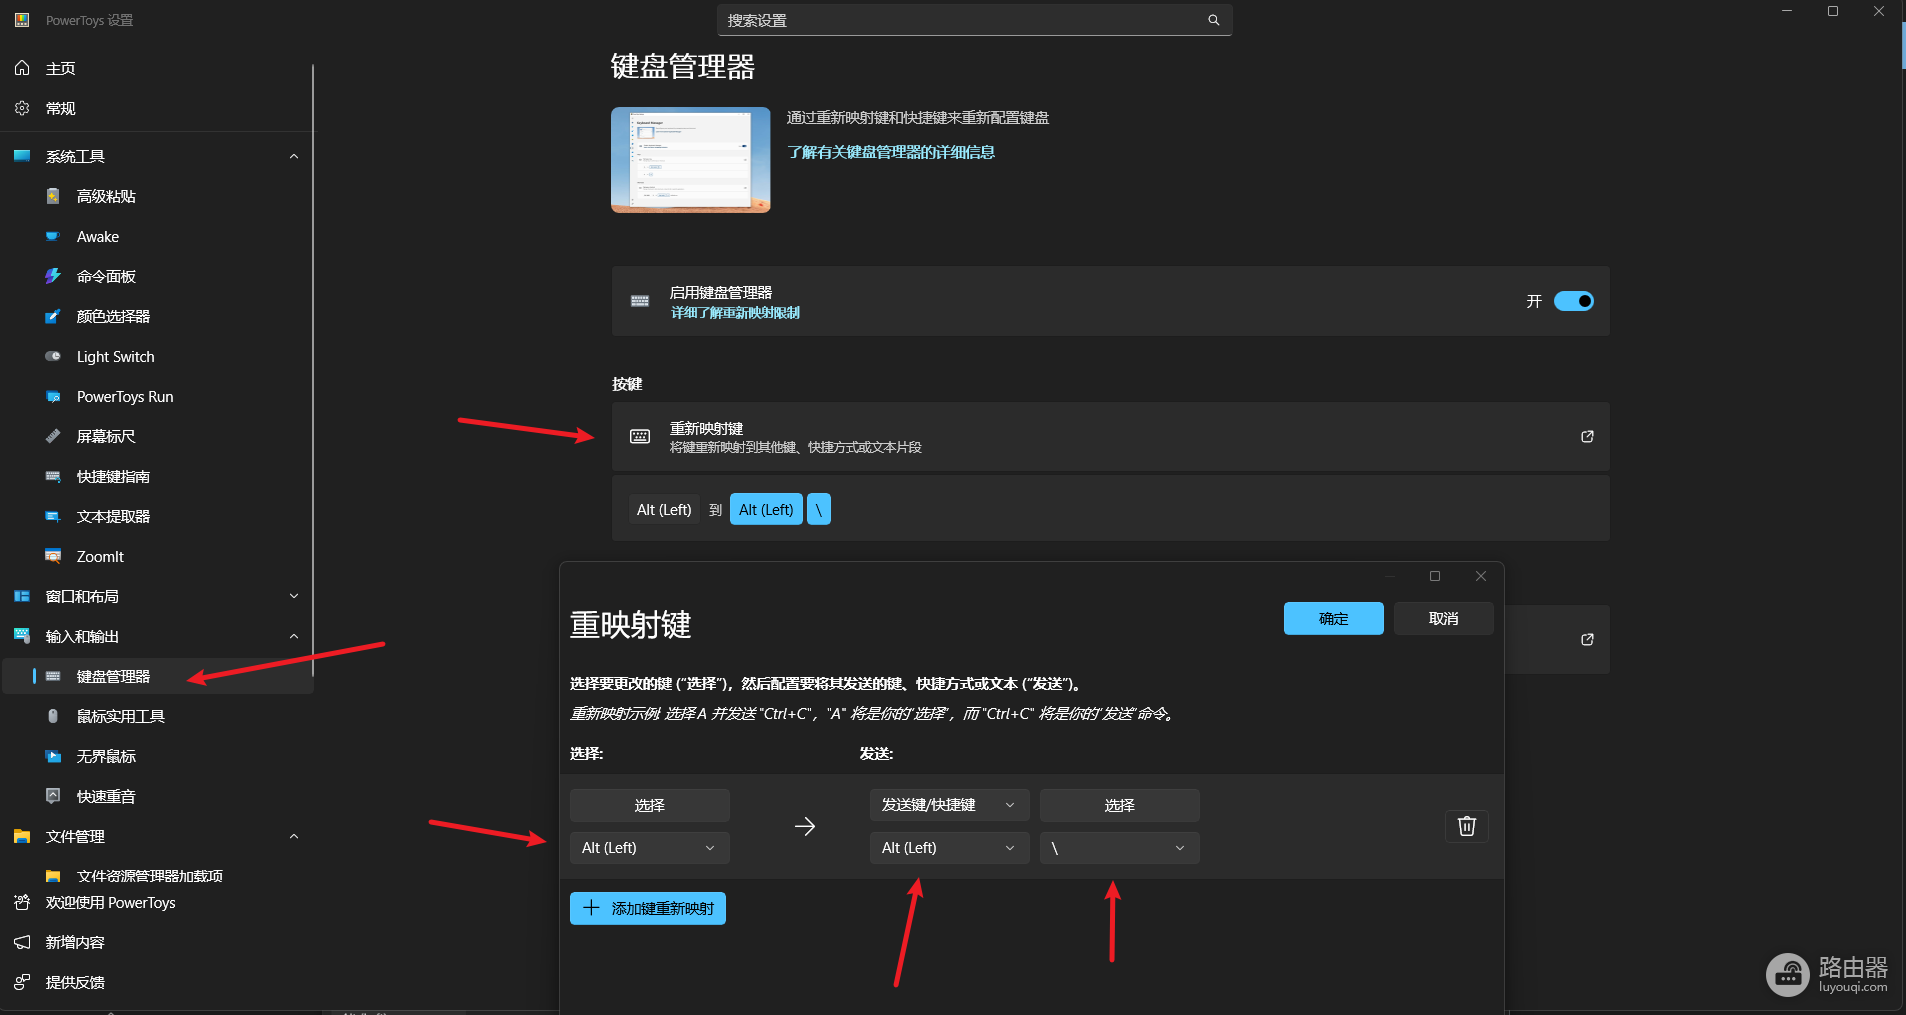Click 取消 in remap dialog
Image resolution: width=1906 pixels, height=1015 pixels.
[x=1444, y=618]
